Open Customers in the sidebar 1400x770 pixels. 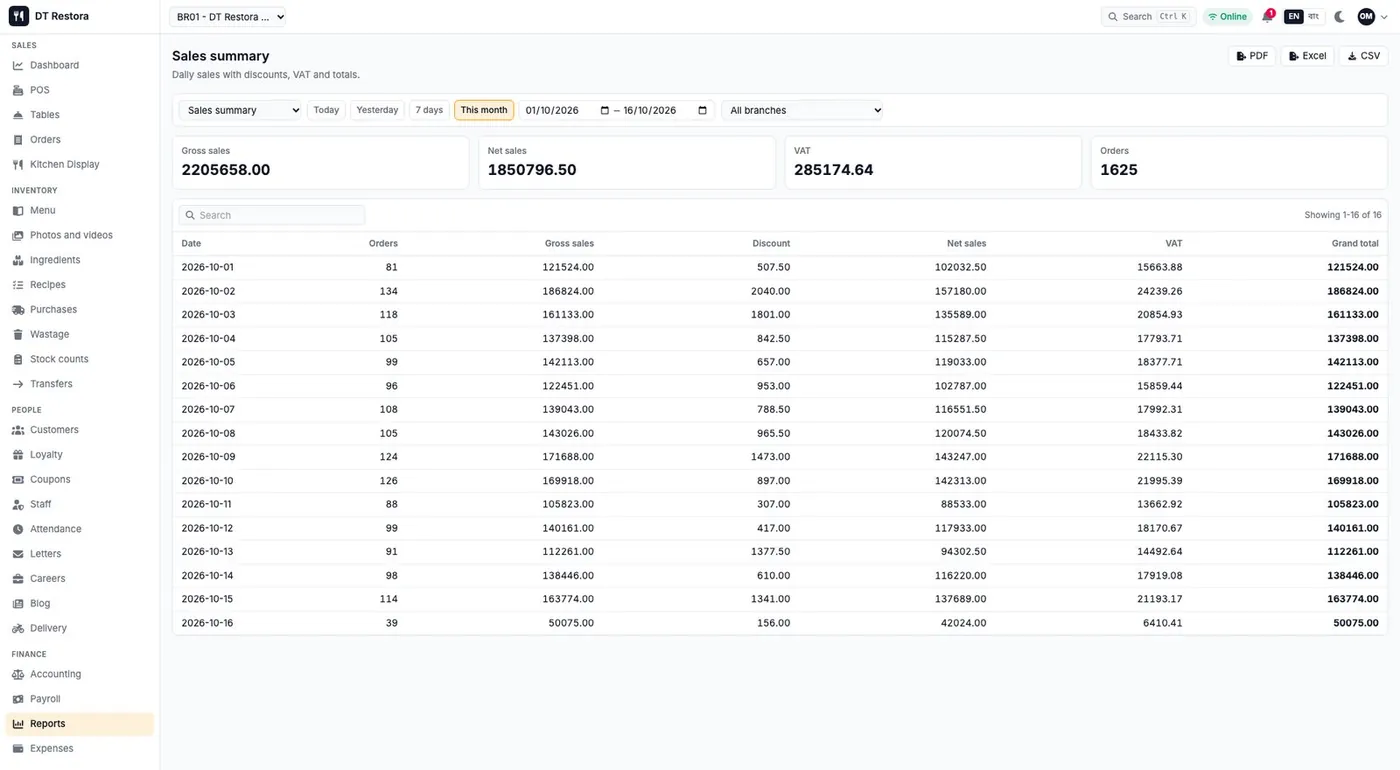click(x=80, y=430)
